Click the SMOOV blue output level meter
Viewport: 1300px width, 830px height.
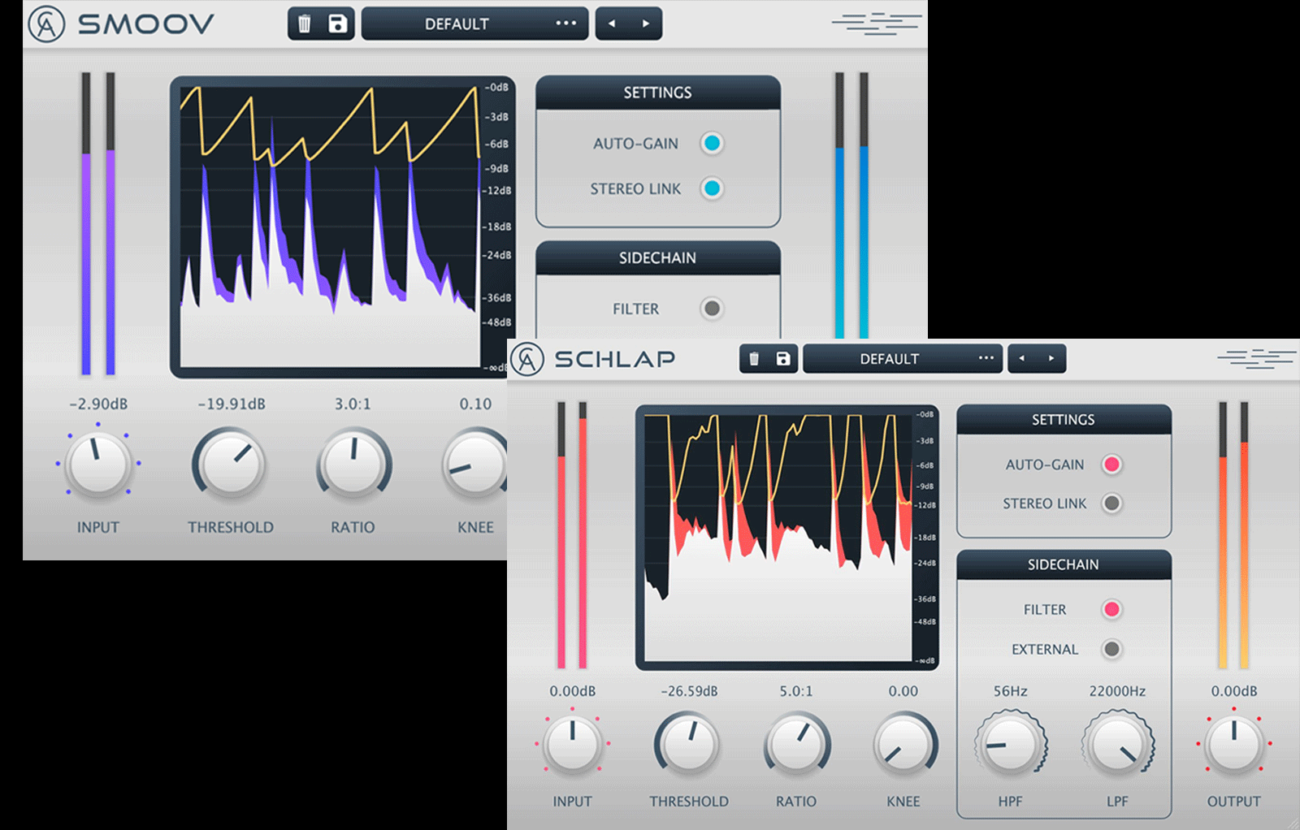851,206
